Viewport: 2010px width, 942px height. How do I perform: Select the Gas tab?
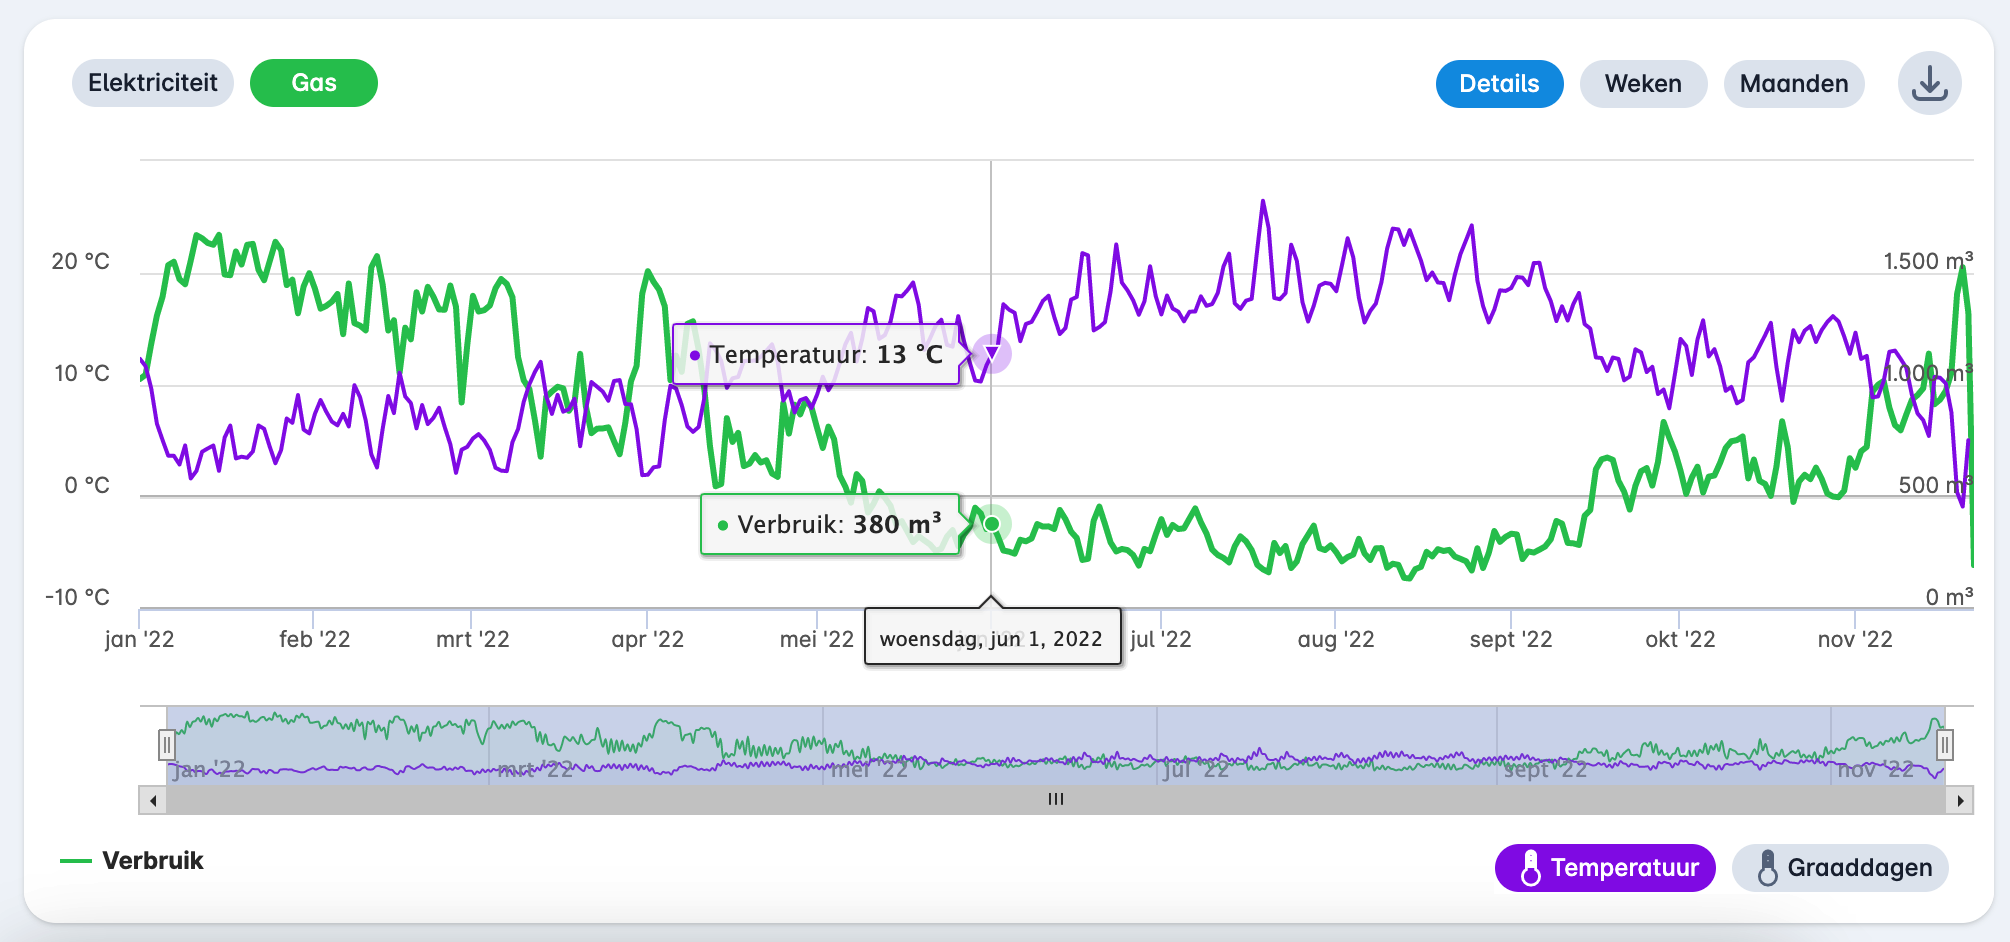(x=313, y=83)
